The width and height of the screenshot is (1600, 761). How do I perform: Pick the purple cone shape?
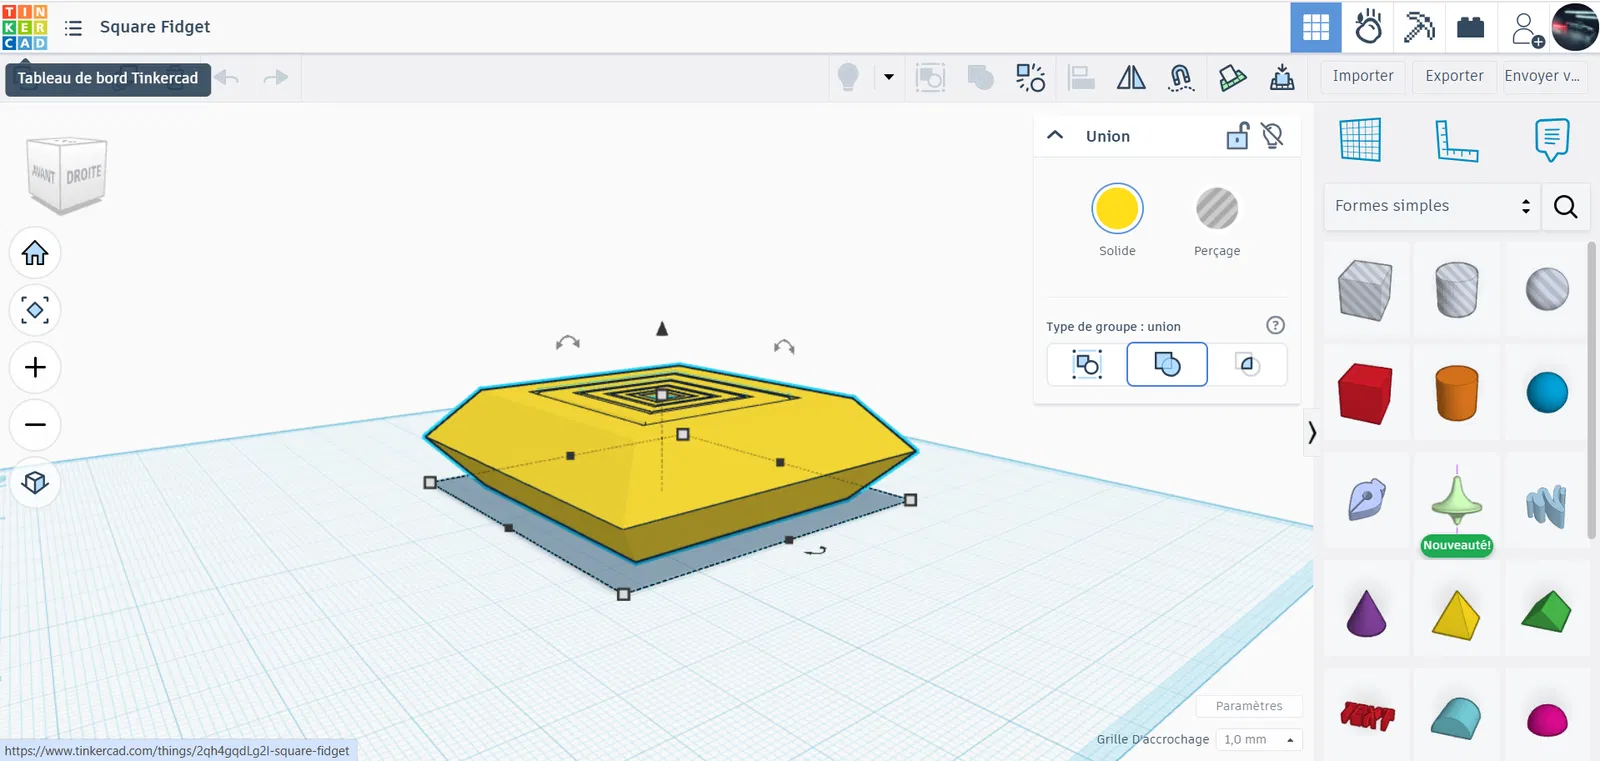point(1365,612)
